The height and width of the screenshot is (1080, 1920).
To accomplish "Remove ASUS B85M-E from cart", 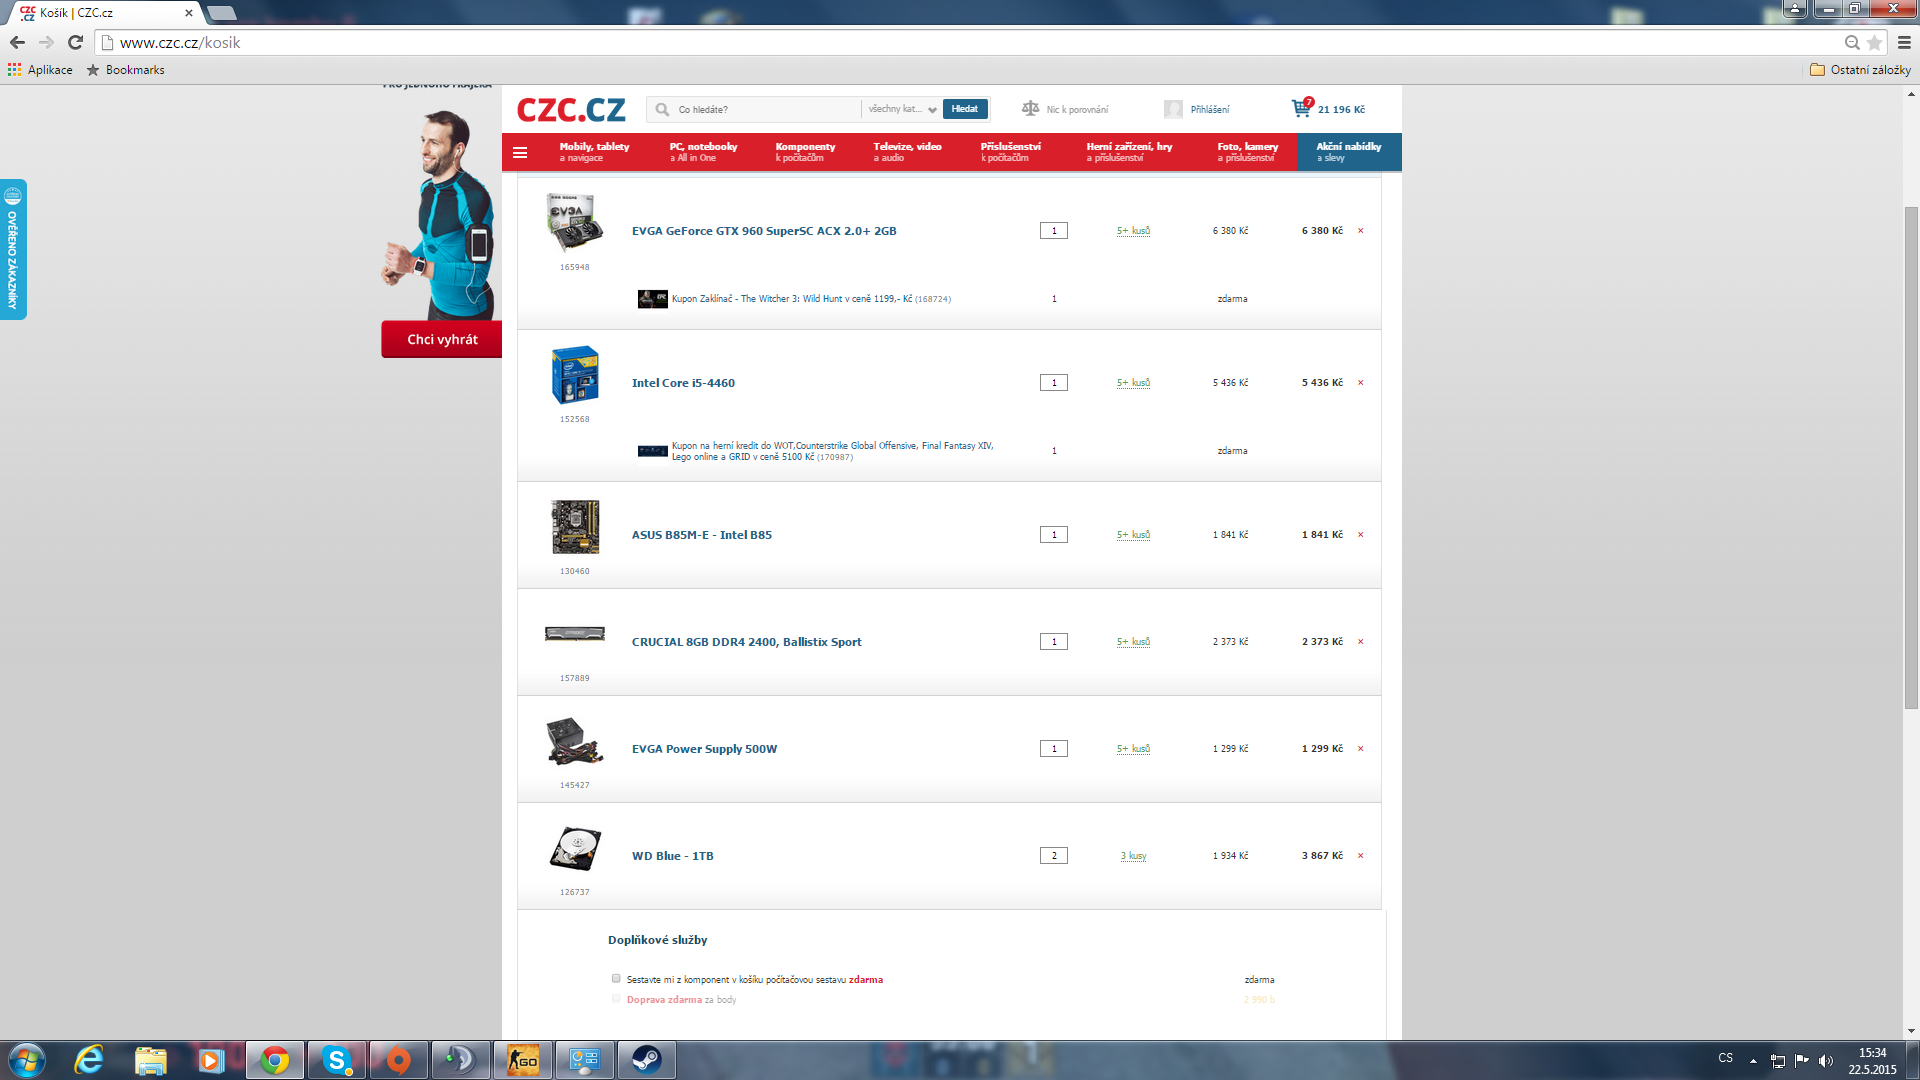I will [1360, 535].
